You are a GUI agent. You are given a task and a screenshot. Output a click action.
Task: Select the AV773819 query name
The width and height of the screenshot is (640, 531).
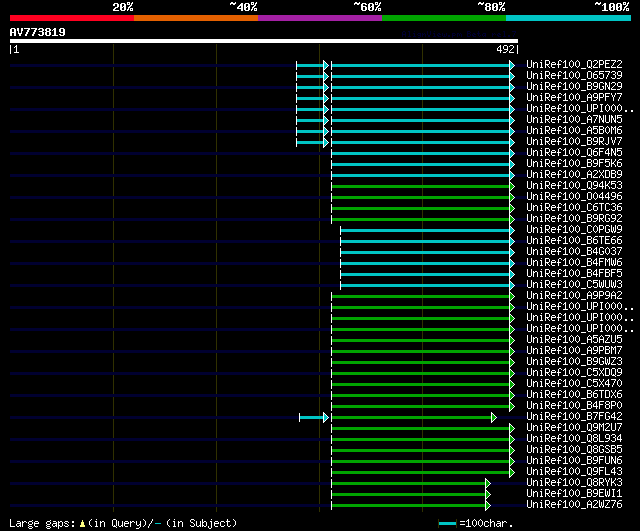[x=38, y=32]
